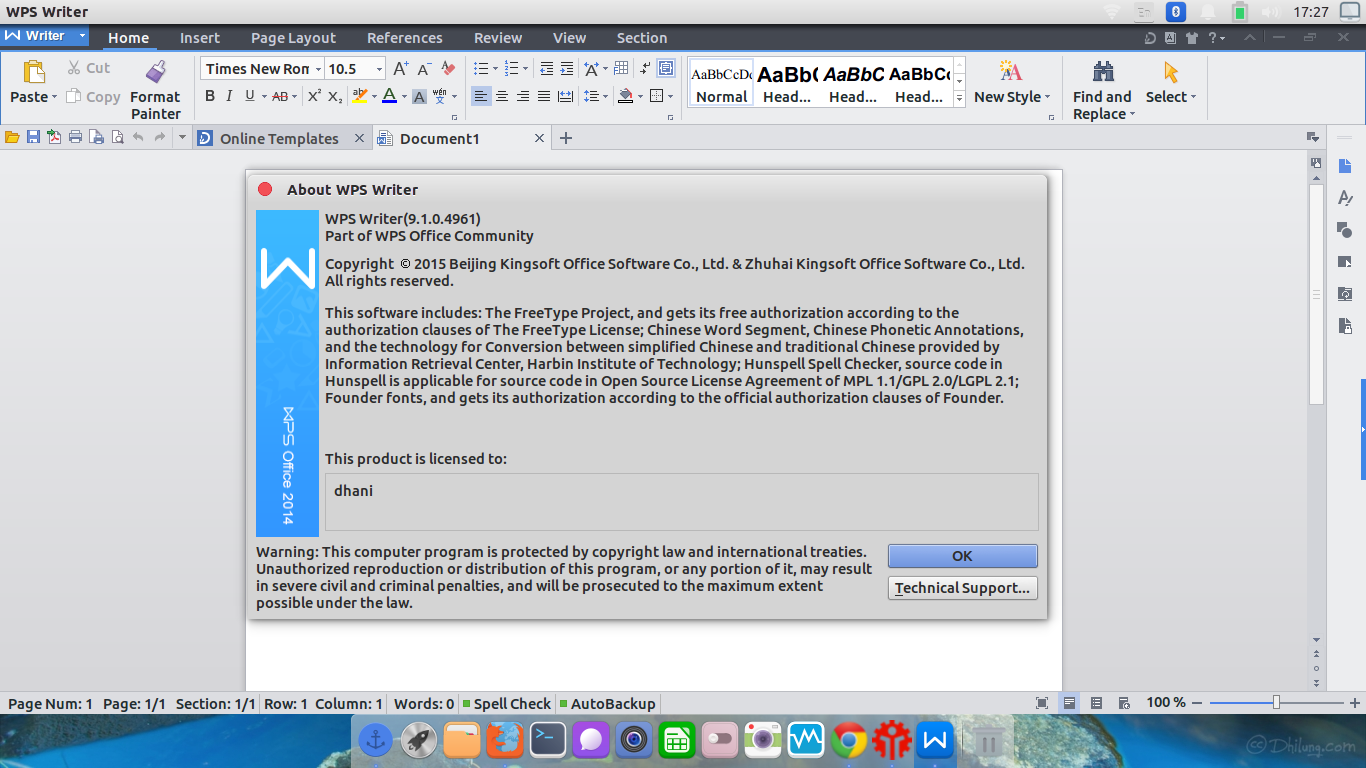This screenshot has height=768, width=1366.
Task: Toggle strikethrough AB button
Action: pos(279,96)
